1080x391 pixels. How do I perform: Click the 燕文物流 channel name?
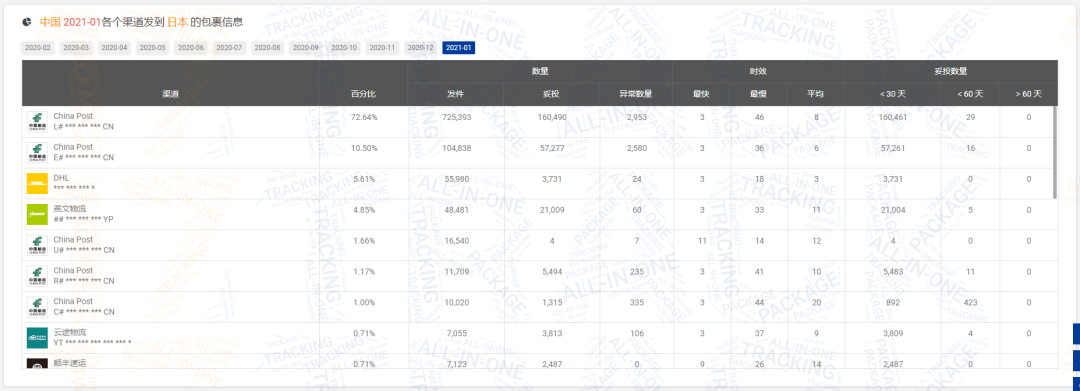tap(70, 209)
